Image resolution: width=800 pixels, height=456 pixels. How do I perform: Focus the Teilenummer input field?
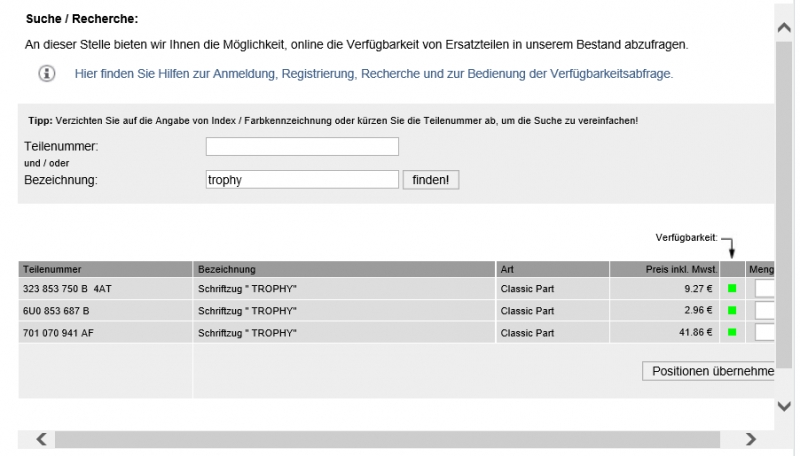point(302,147)
